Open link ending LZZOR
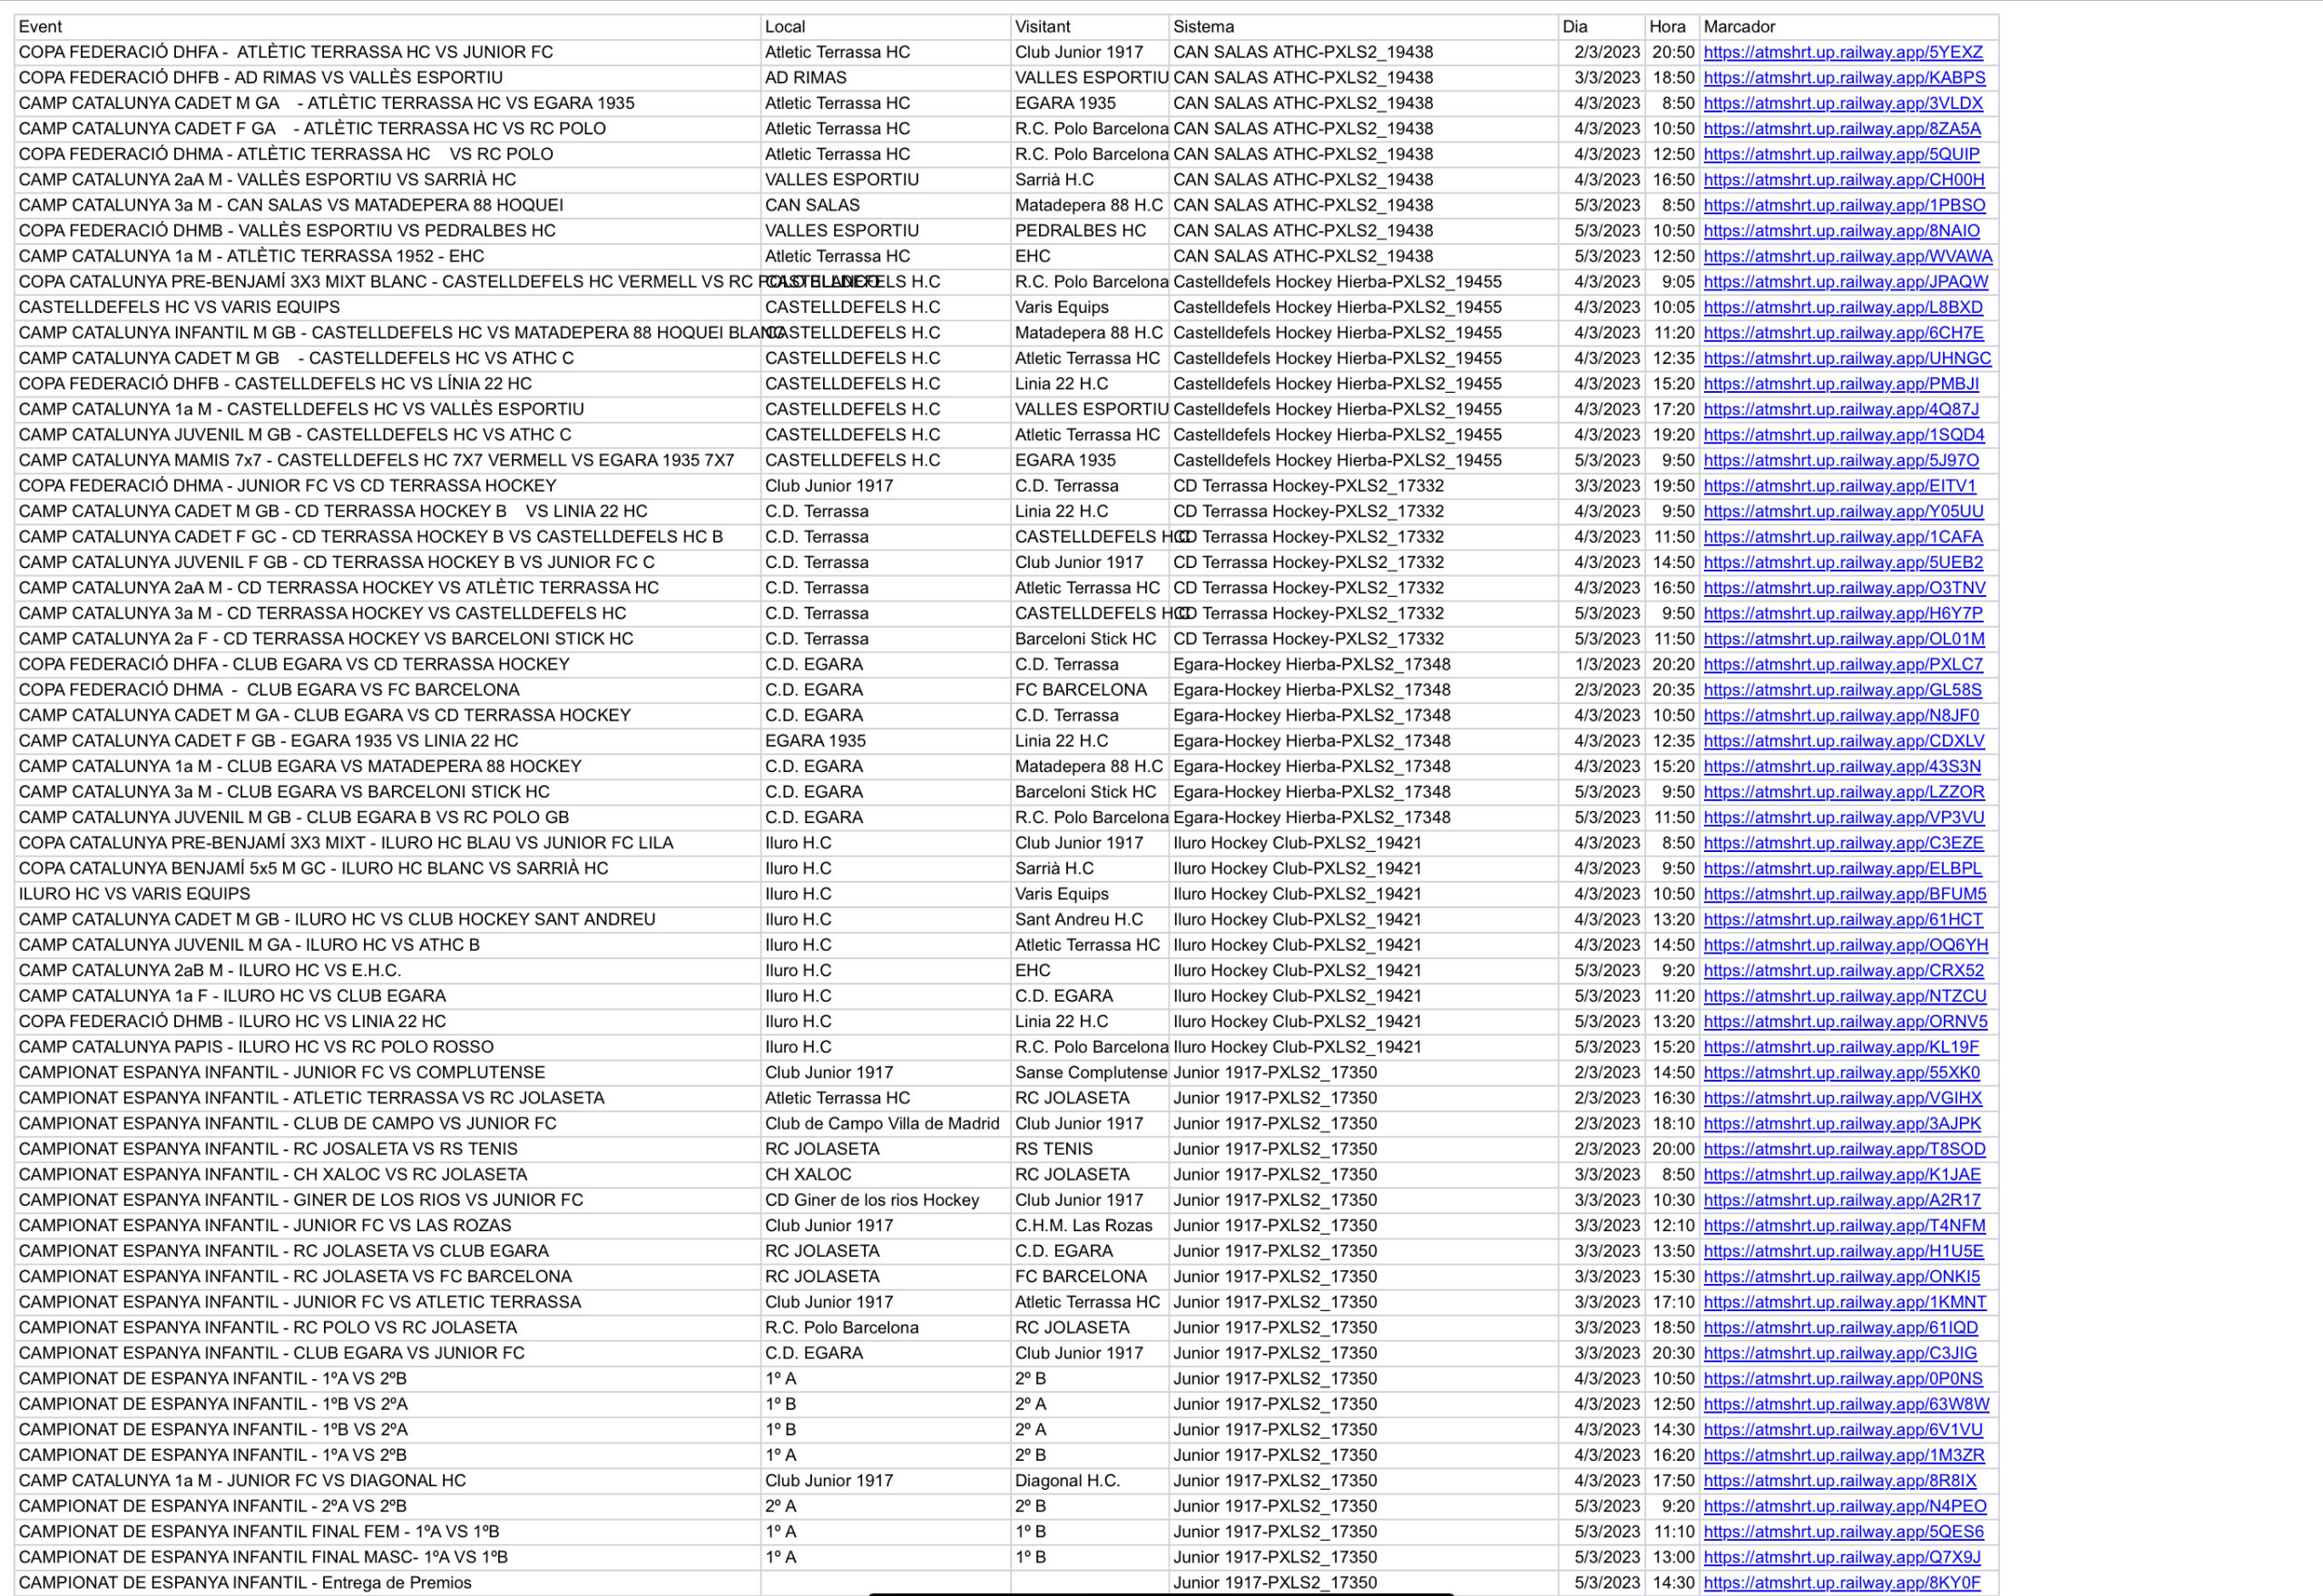This screenshot has height=1596, width=2323. (1844, 792)
